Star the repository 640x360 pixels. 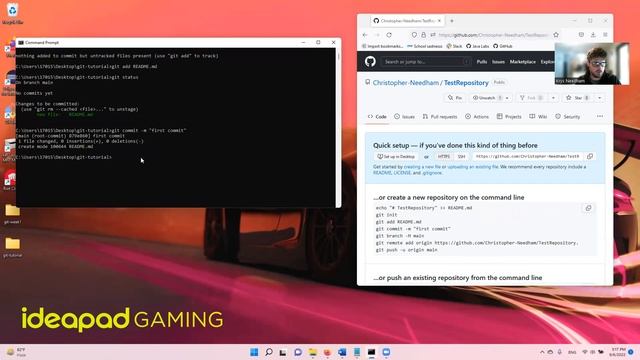tap(578, 98)
